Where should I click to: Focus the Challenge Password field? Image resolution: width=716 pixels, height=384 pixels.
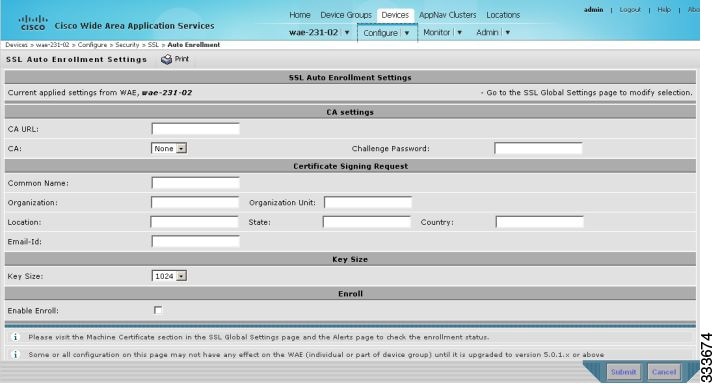click(x=538, y=148)
